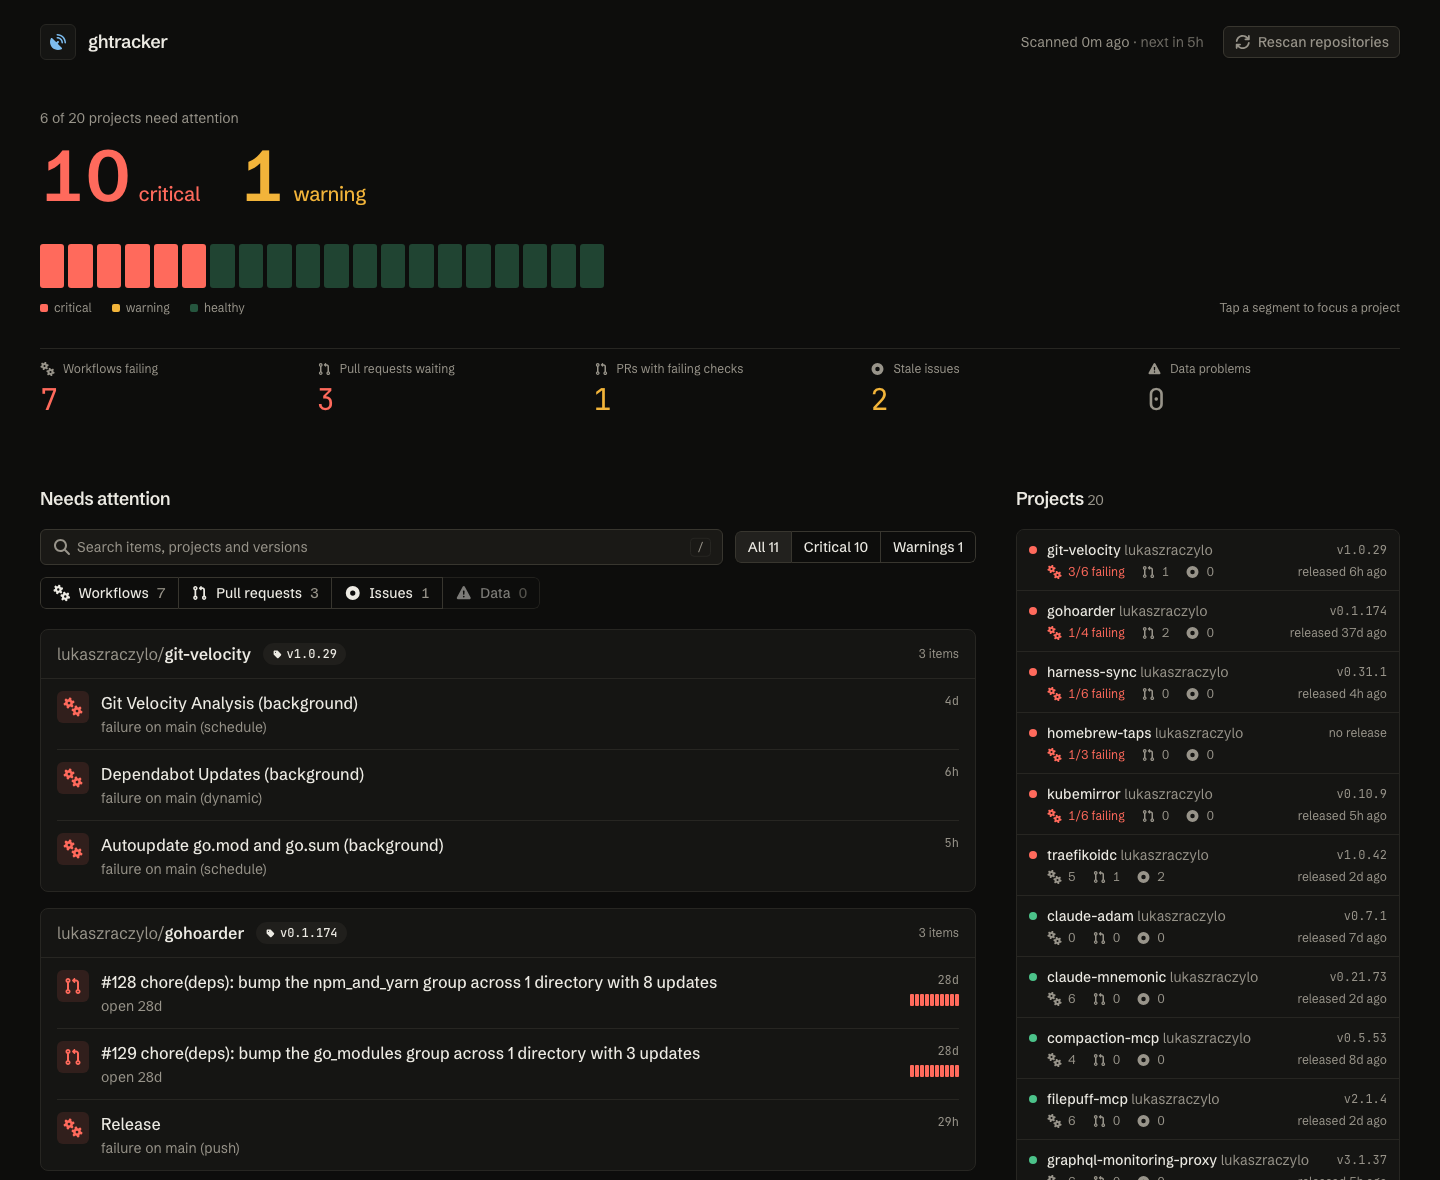
Task: Open the Release failure item
Action: point(508,1135)
